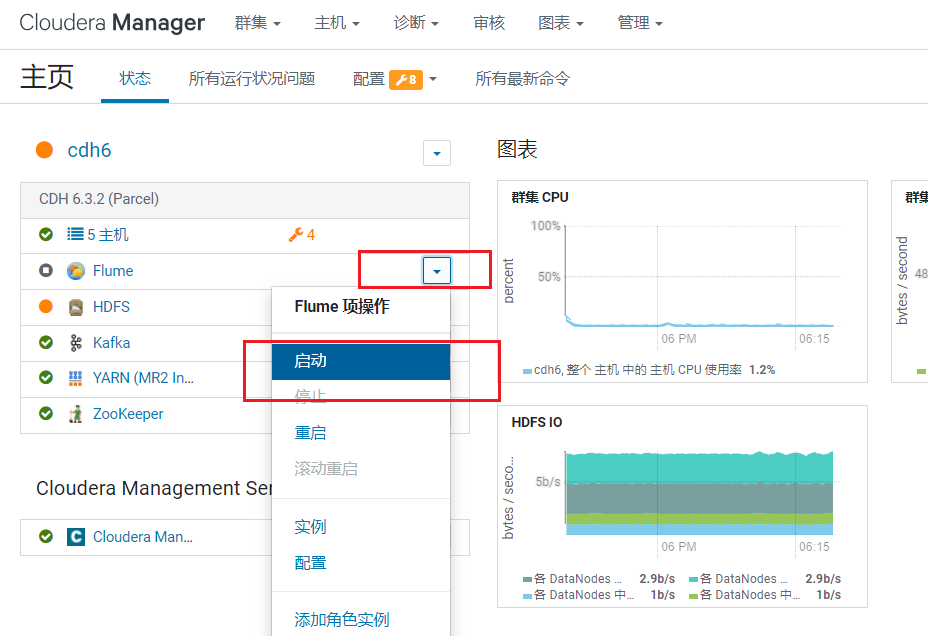Switch to the 状态 tab
This screenshot has width=928, height=636.
[x=135, y=78]
